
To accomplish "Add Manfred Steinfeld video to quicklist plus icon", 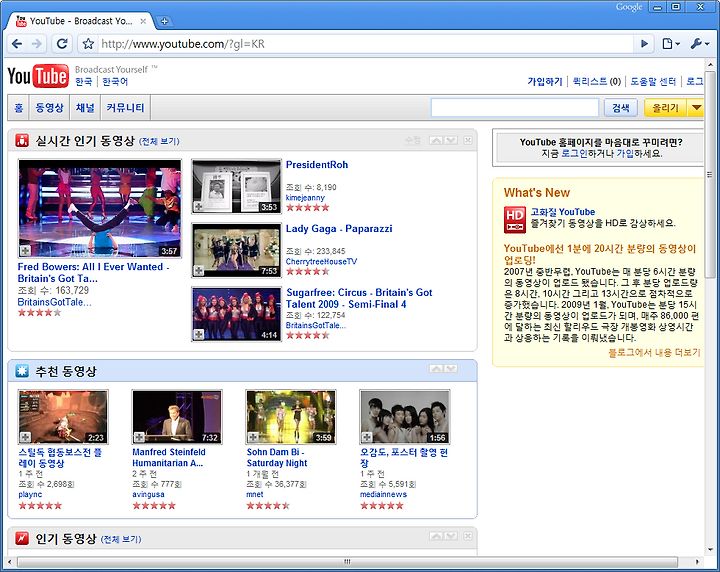I will [x=139, y=437].
